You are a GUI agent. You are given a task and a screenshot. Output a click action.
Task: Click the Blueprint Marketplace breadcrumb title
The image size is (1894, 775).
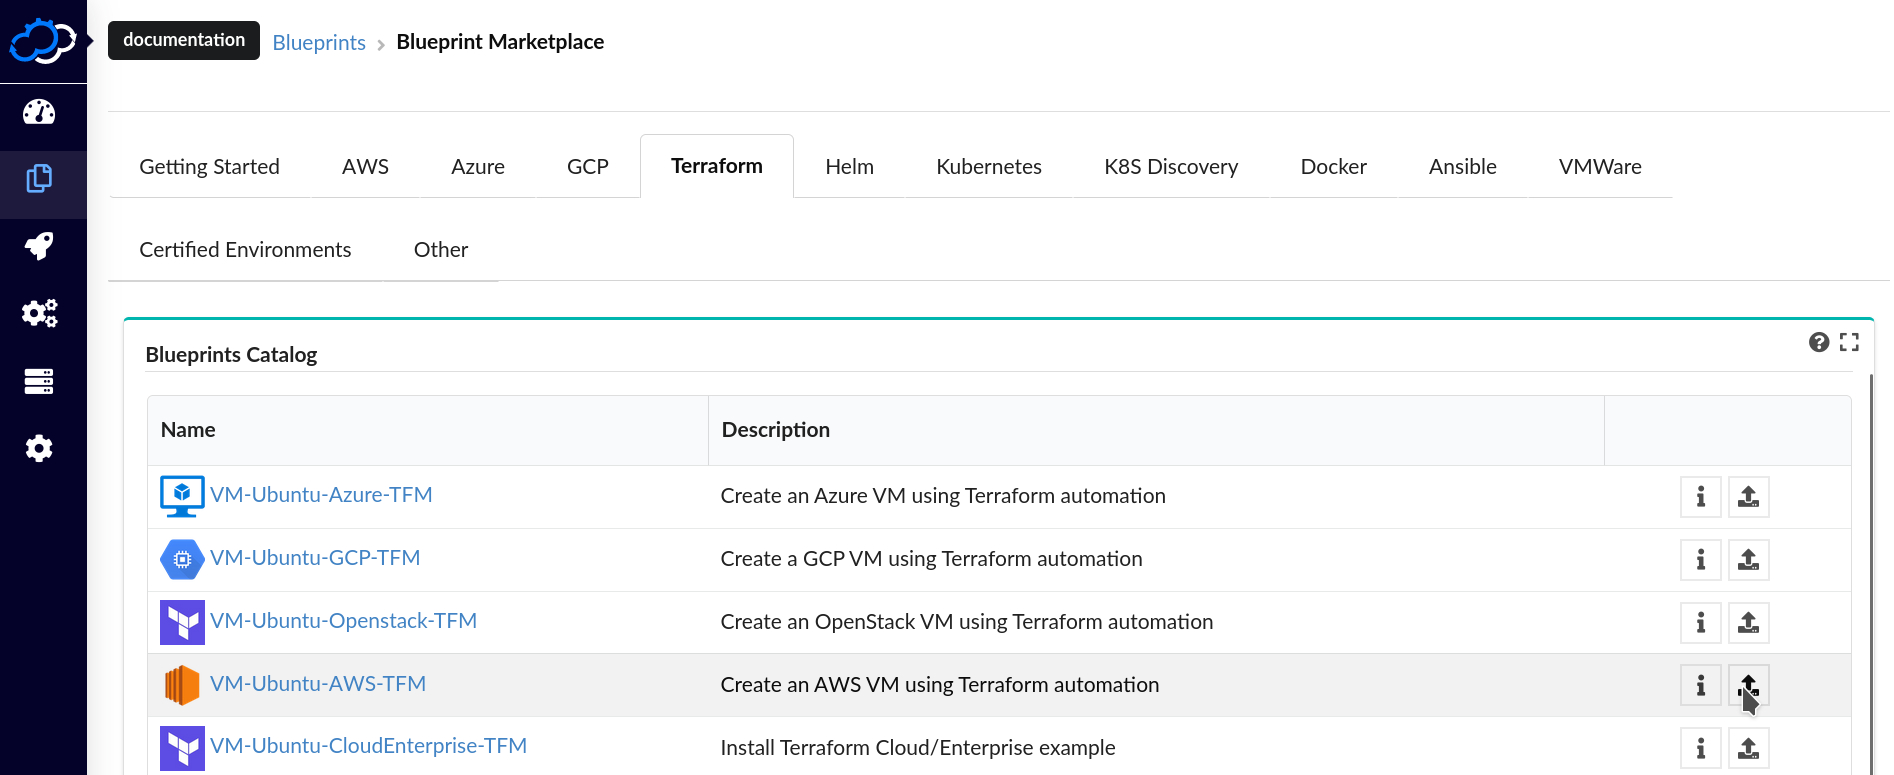(x=500, y=42)
